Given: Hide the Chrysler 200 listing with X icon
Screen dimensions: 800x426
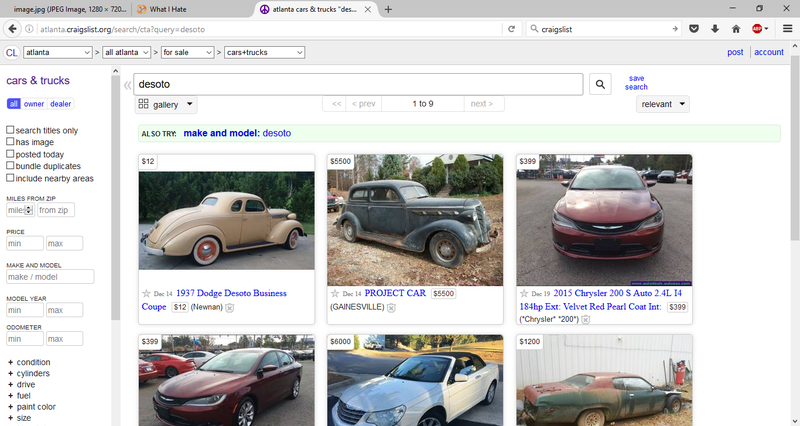Looking at the screenshot, I should [586, 319].
